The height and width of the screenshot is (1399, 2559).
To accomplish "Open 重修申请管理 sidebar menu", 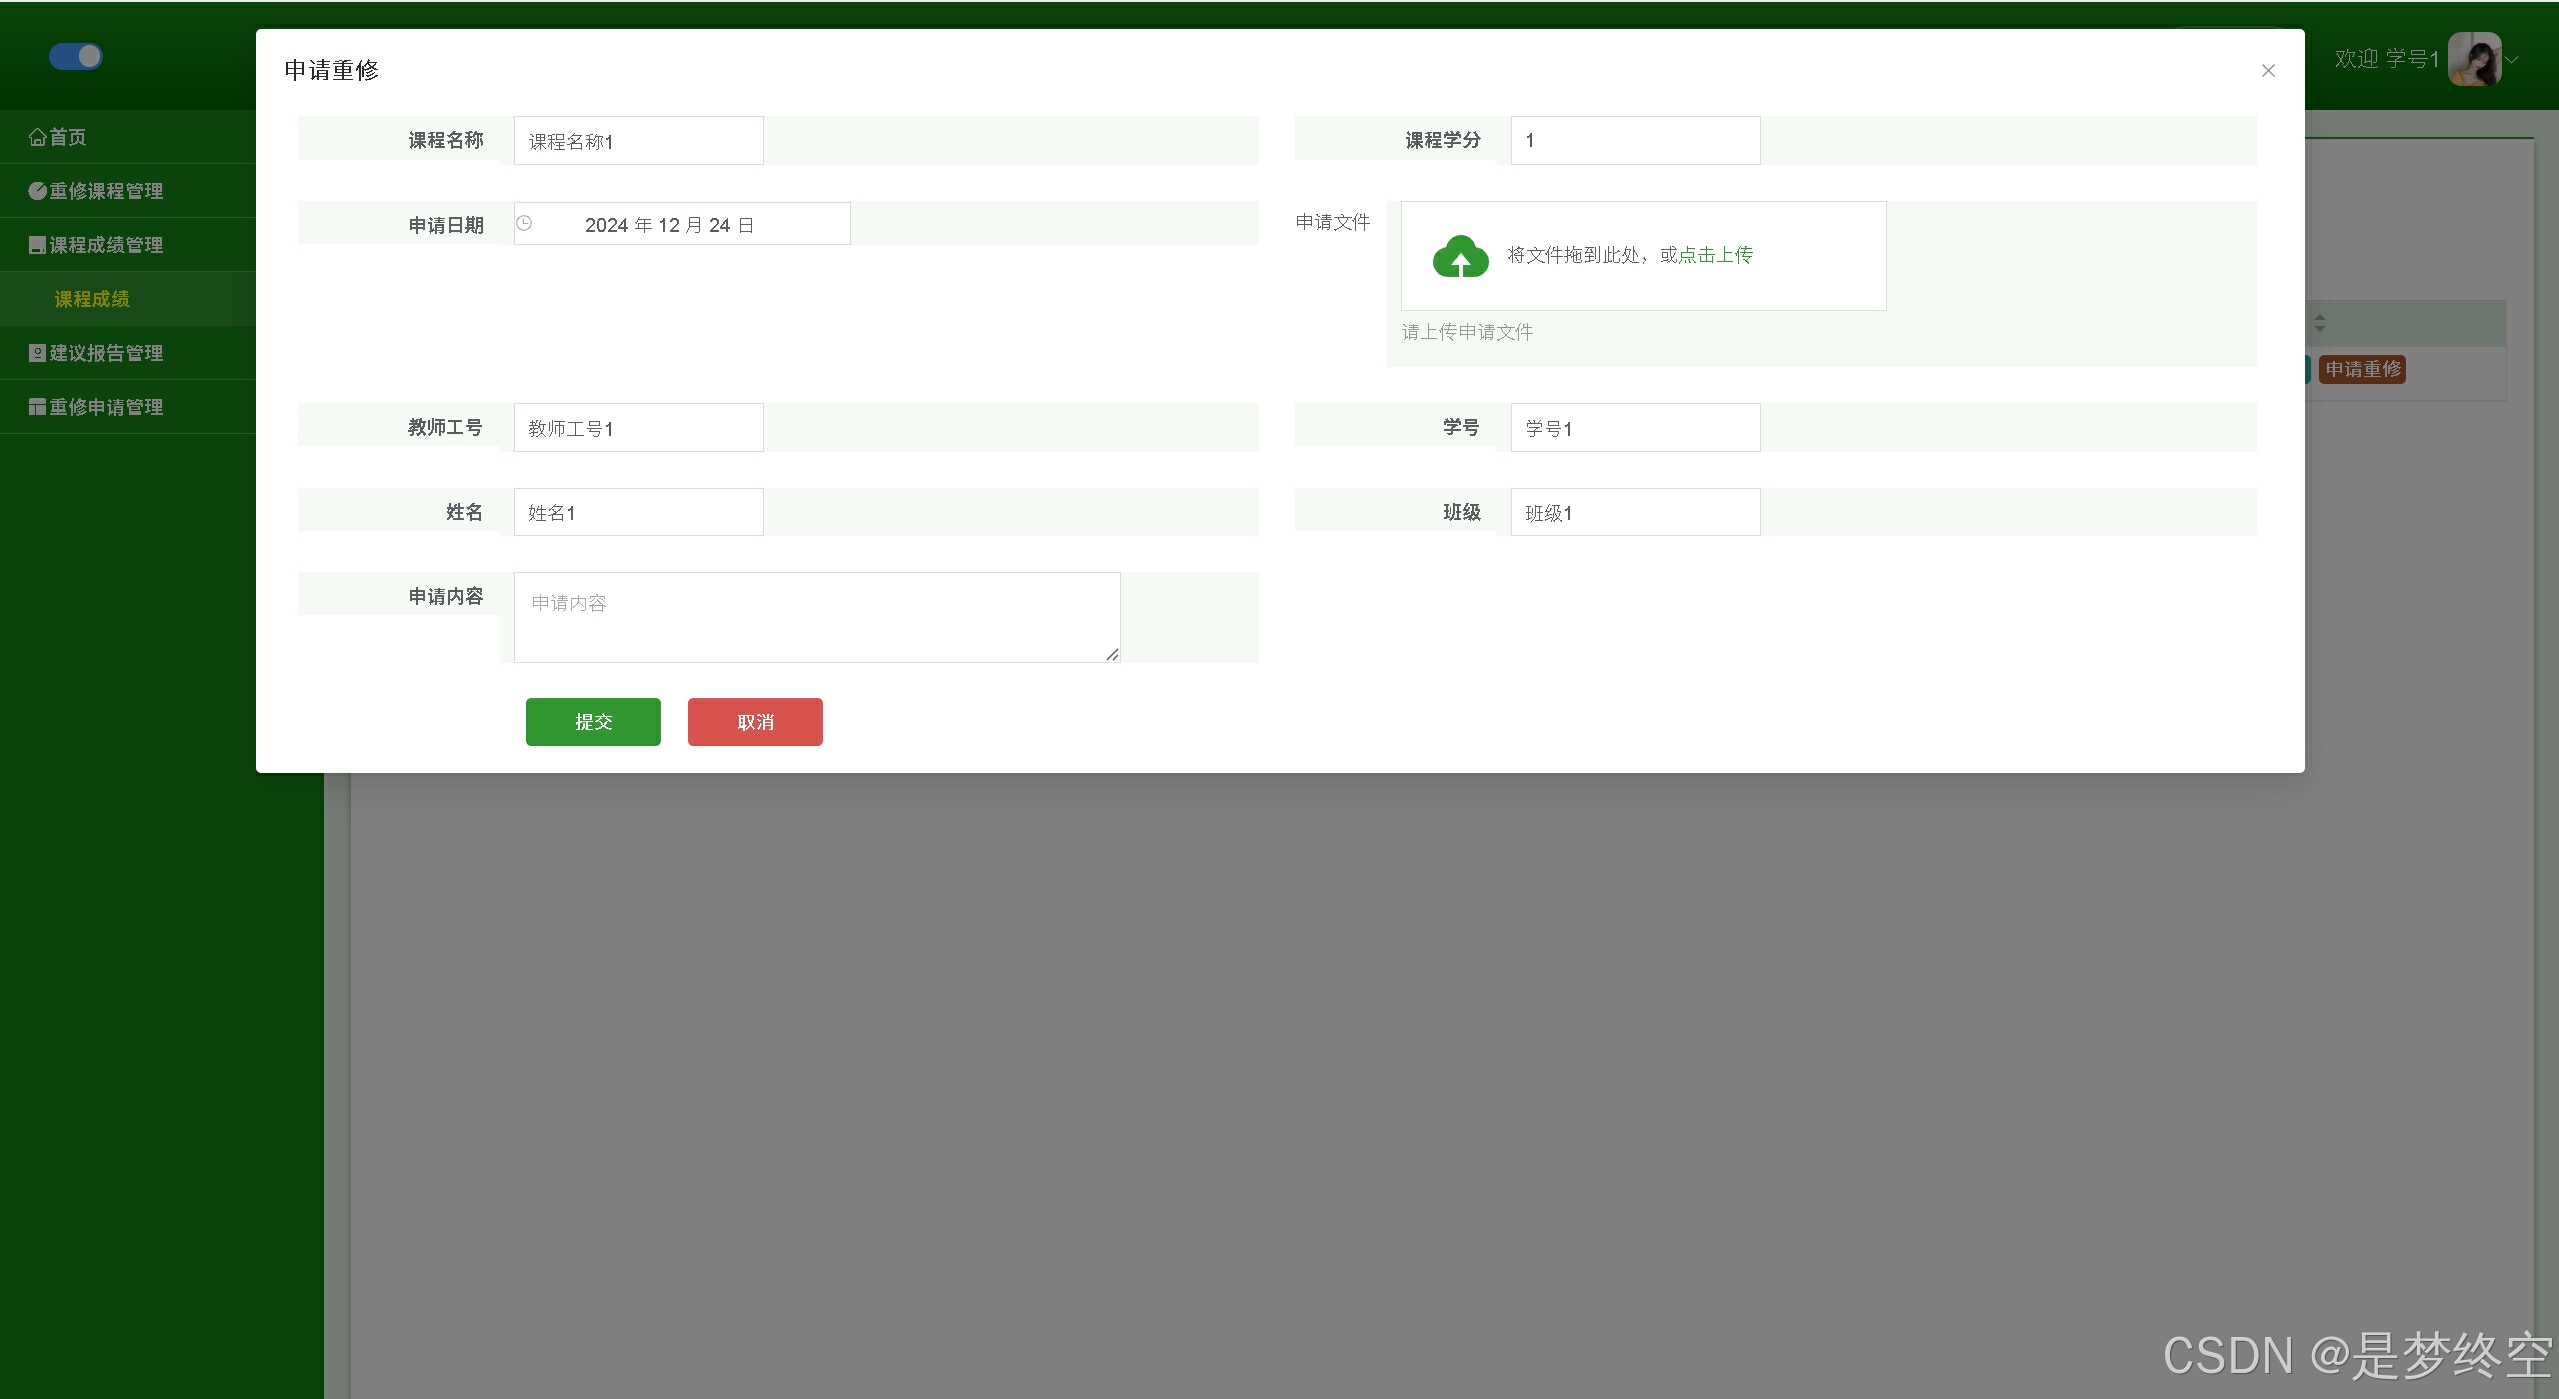I will pyautogui.click(x=97, y=407).
